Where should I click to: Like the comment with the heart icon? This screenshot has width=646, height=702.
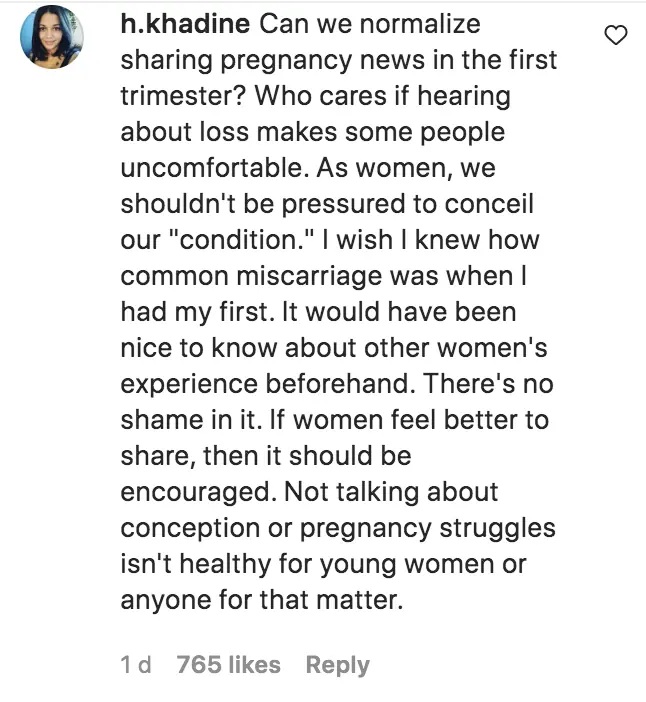click(617, 37)
